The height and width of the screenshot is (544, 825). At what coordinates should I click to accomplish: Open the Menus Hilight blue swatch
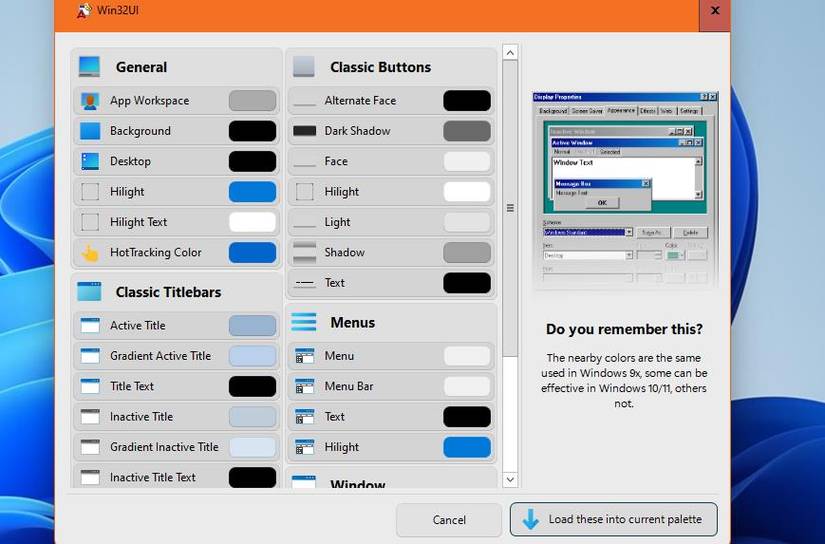coord(467,447)
